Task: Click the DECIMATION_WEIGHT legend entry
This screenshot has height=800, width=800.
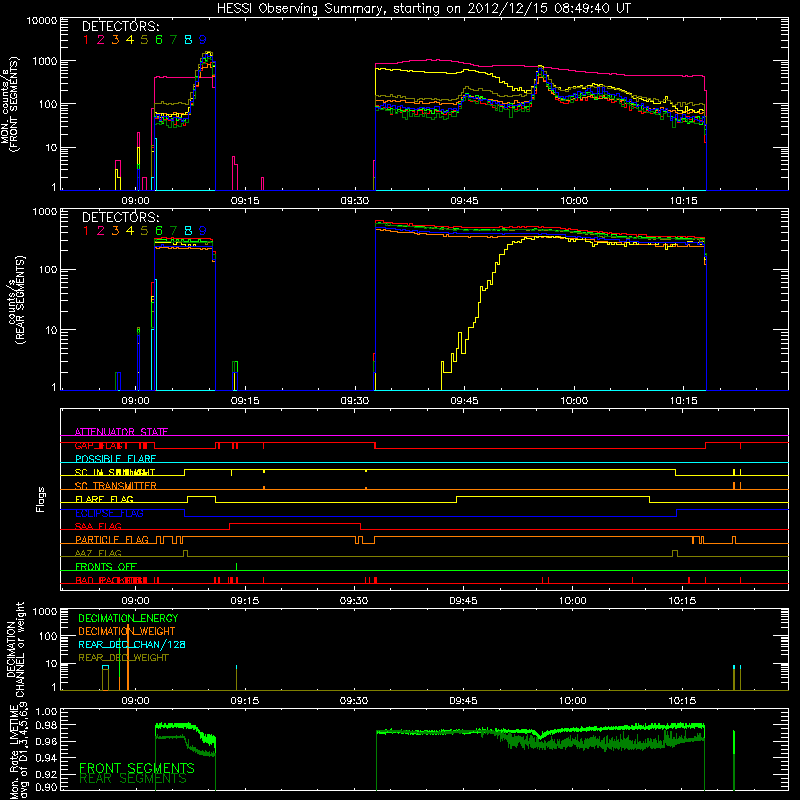Action: 127,631
